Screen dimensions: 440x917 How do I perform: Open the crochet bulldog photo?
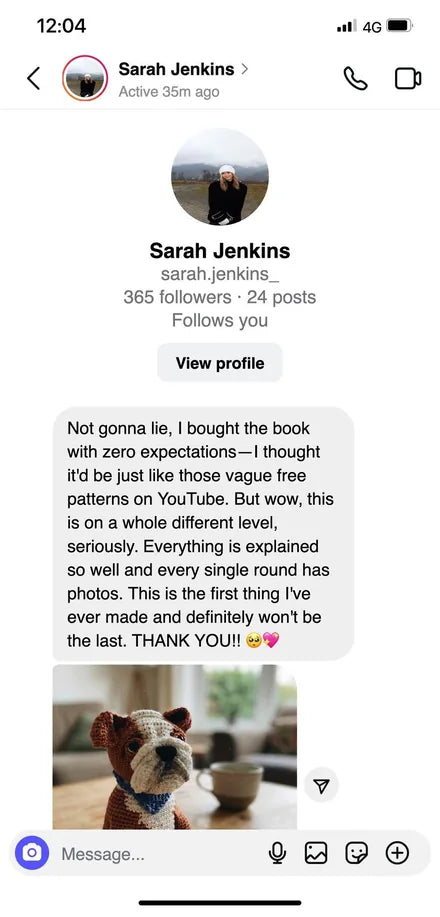click(x=174, y=746)
